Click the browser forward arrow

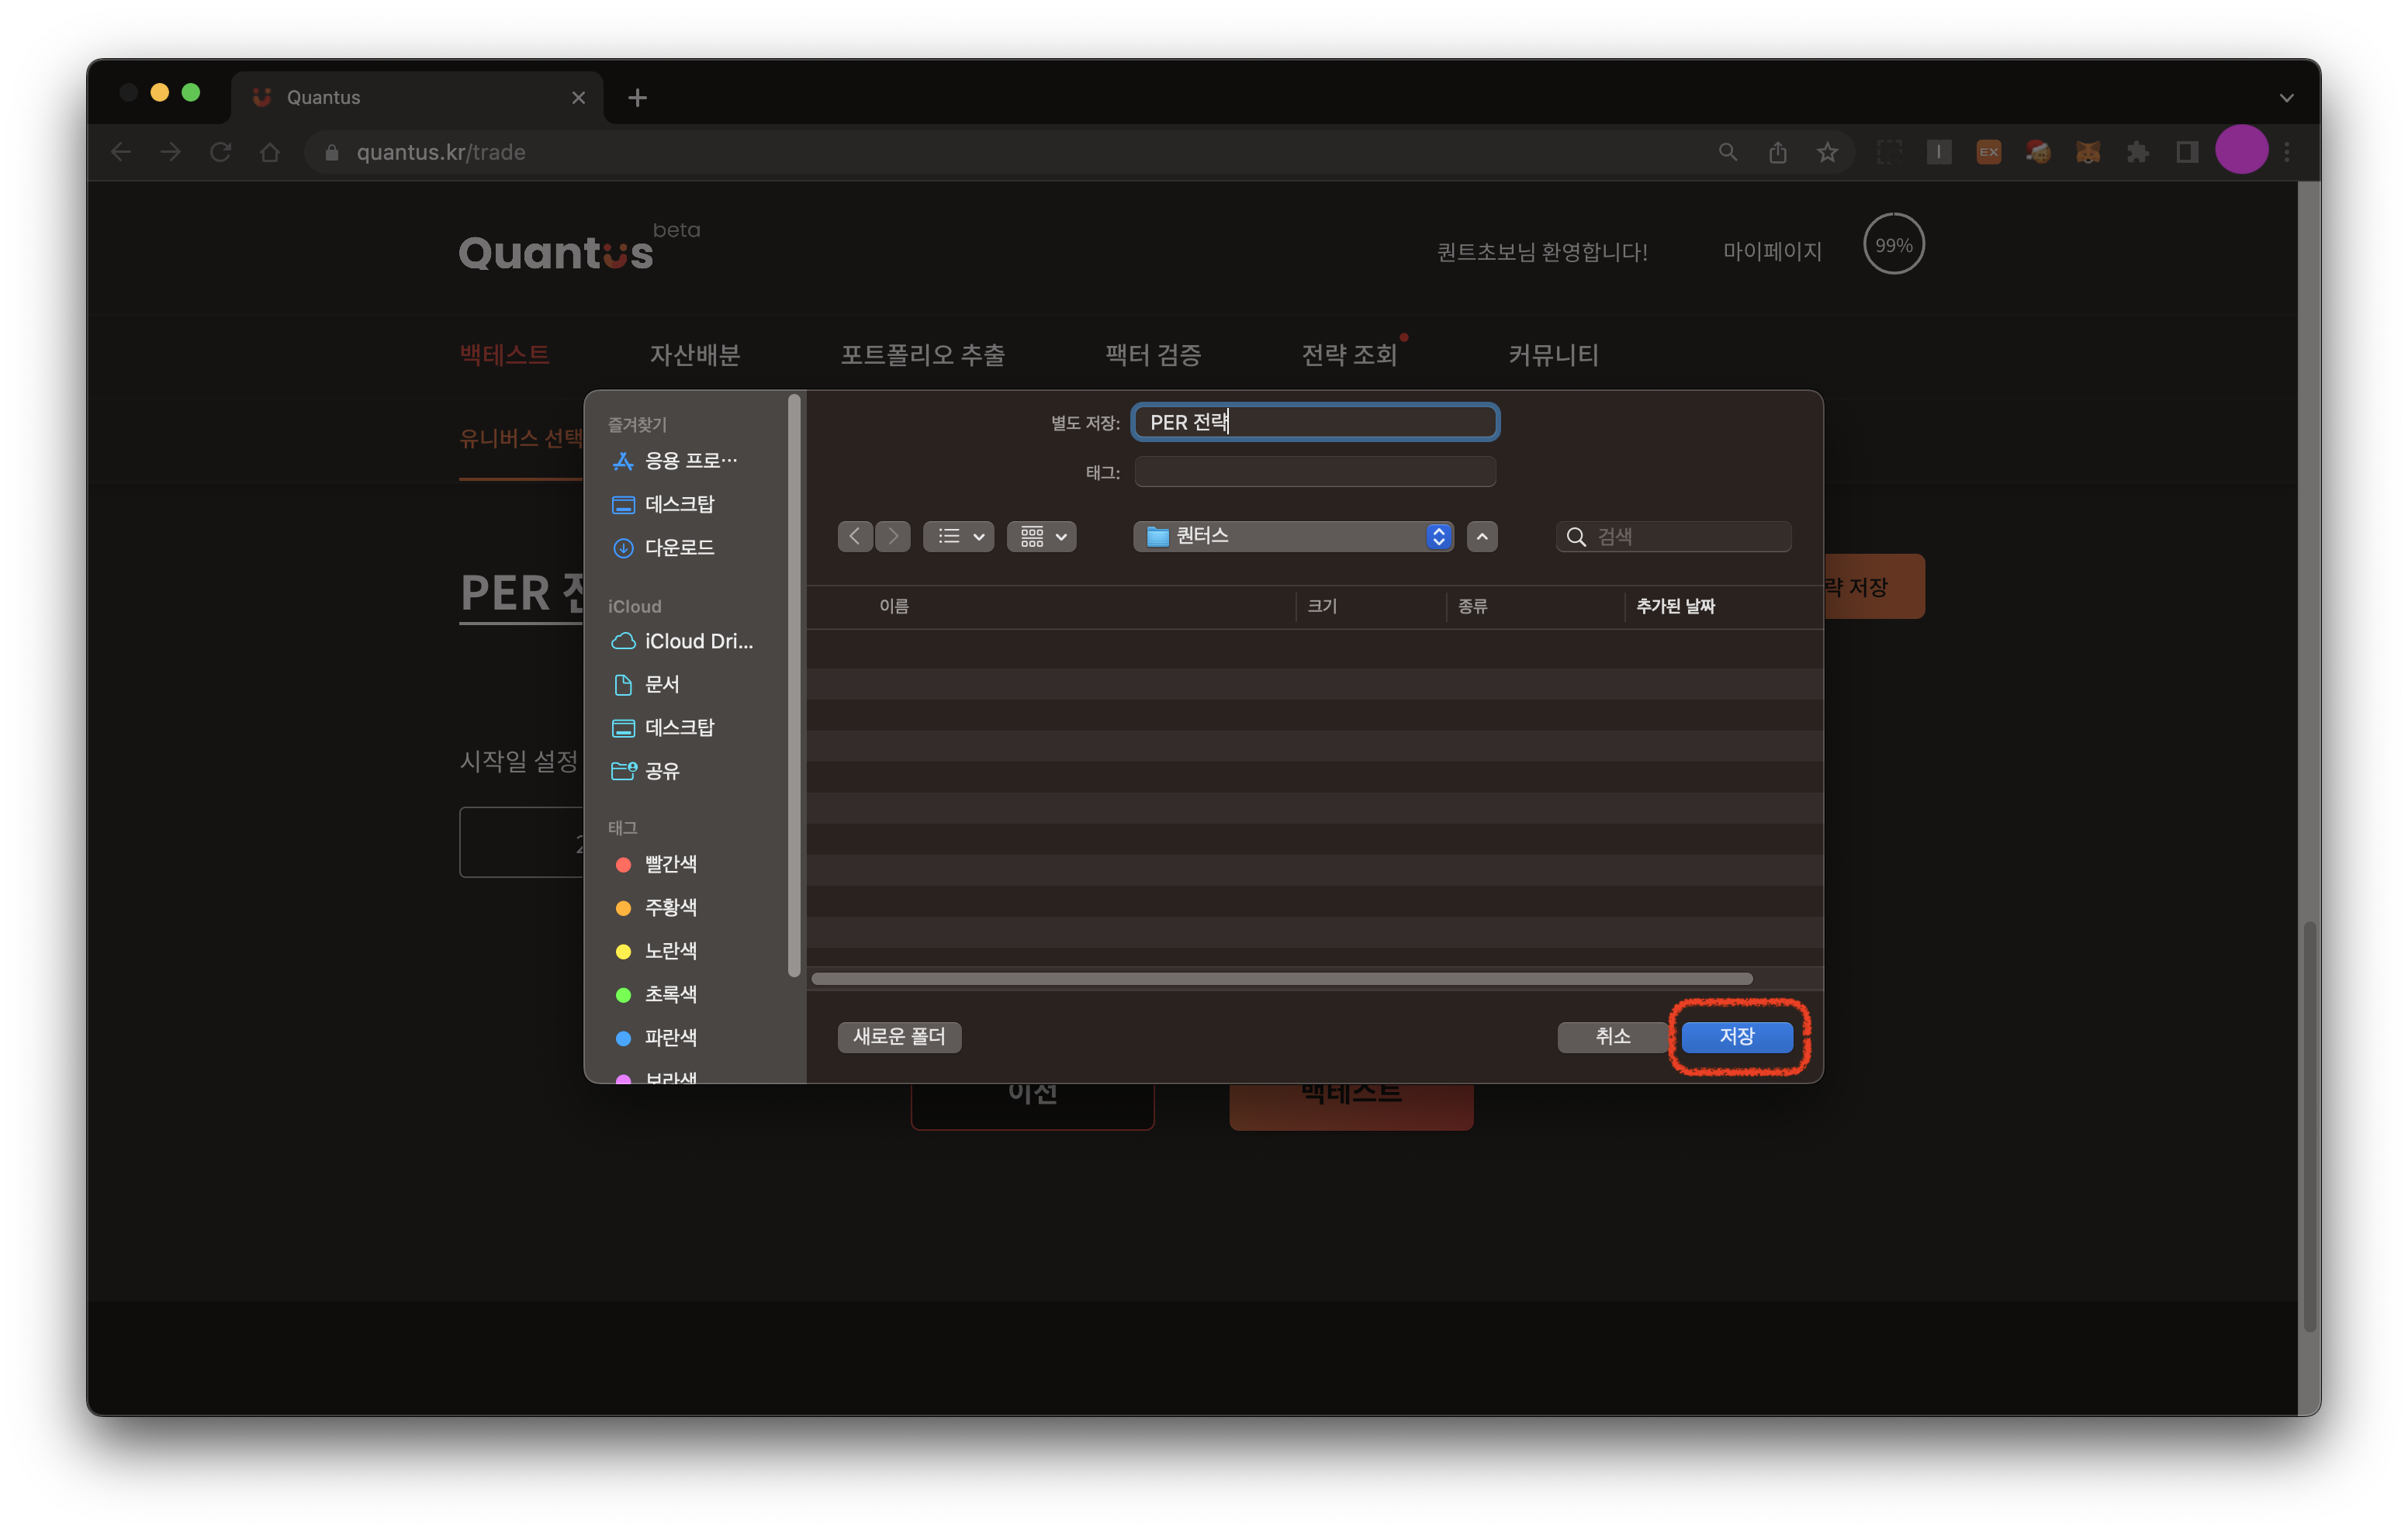171,152
